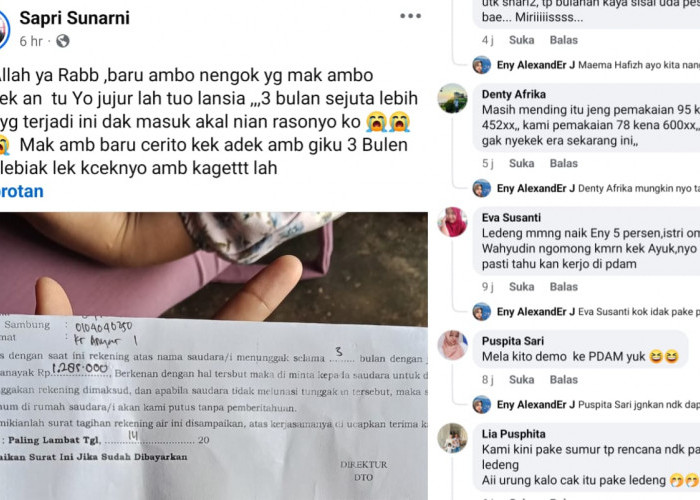The width and height of the screenshot is (700, 500).
Task: Click the blue hashtag link under the post text
Action: click(21, 191)
